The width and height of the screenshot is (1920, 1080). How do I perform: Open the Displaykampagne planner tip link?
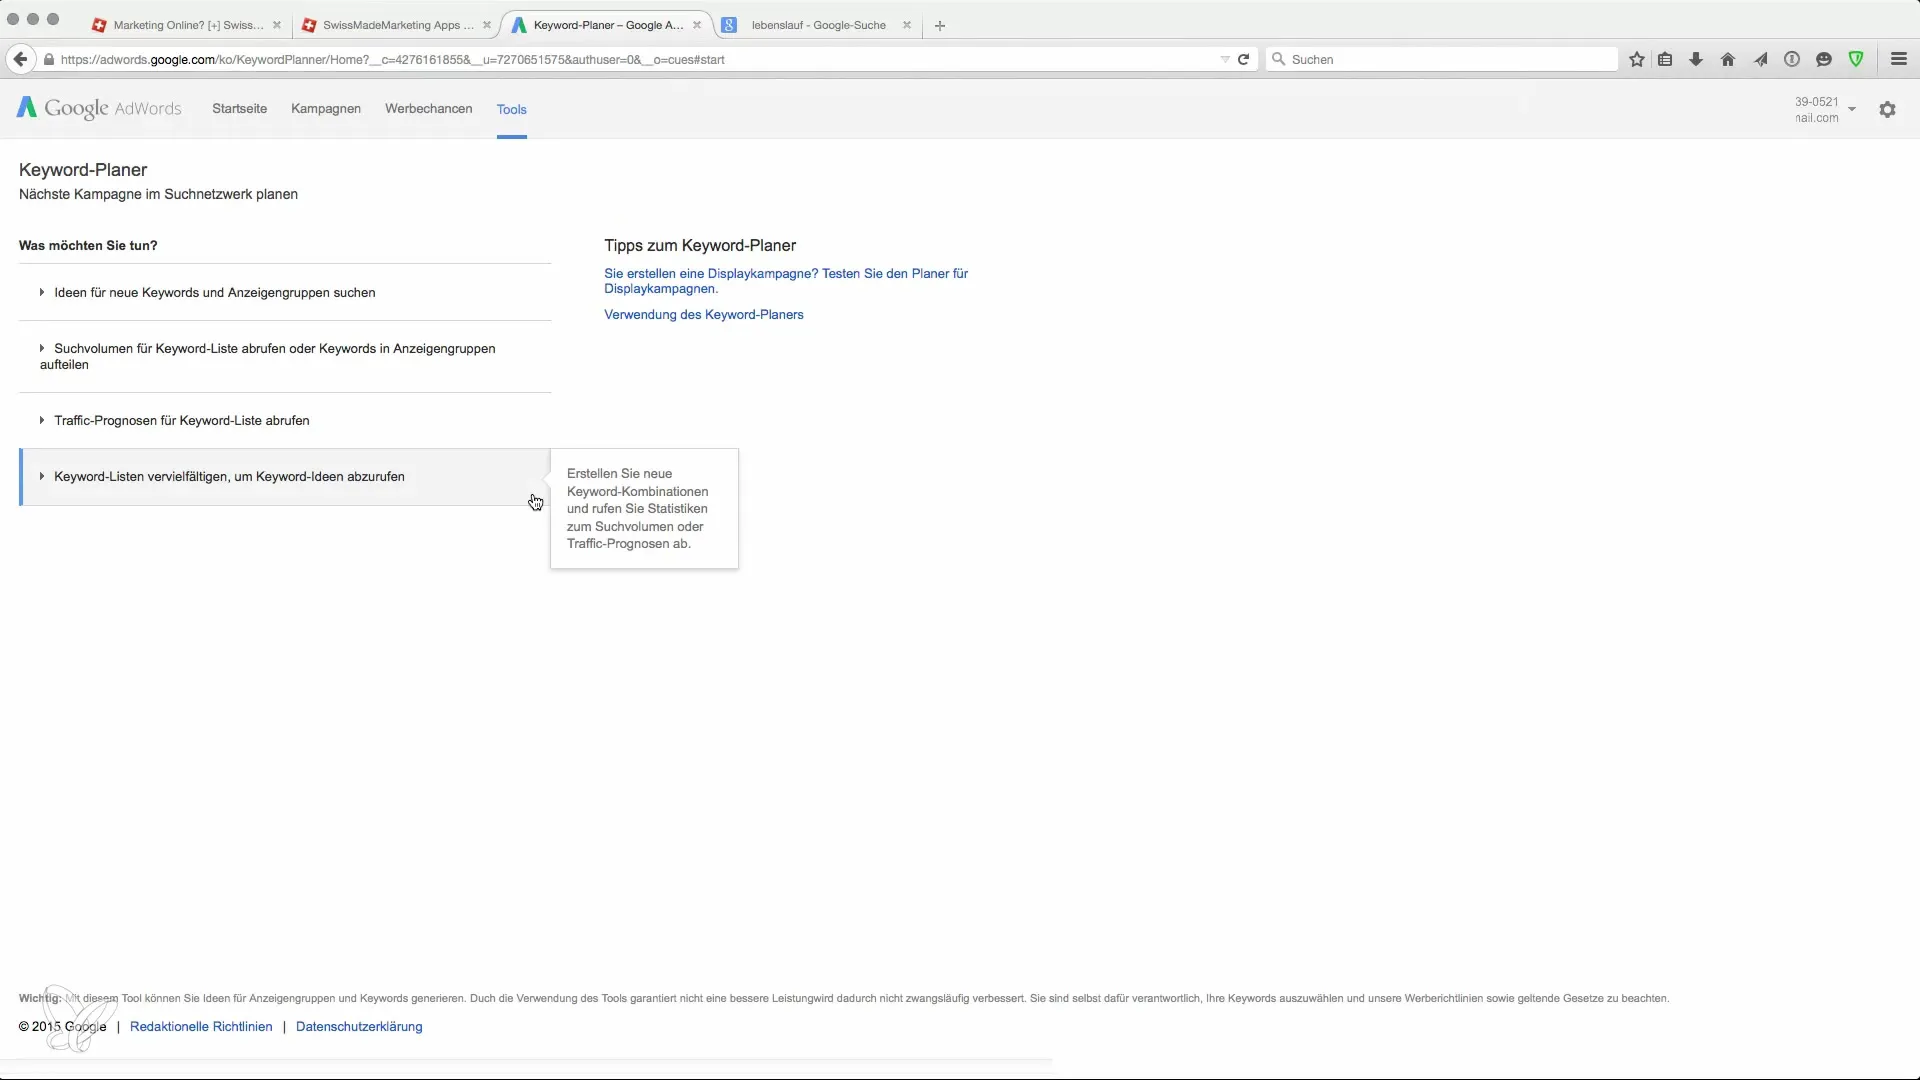pos(786,281)
